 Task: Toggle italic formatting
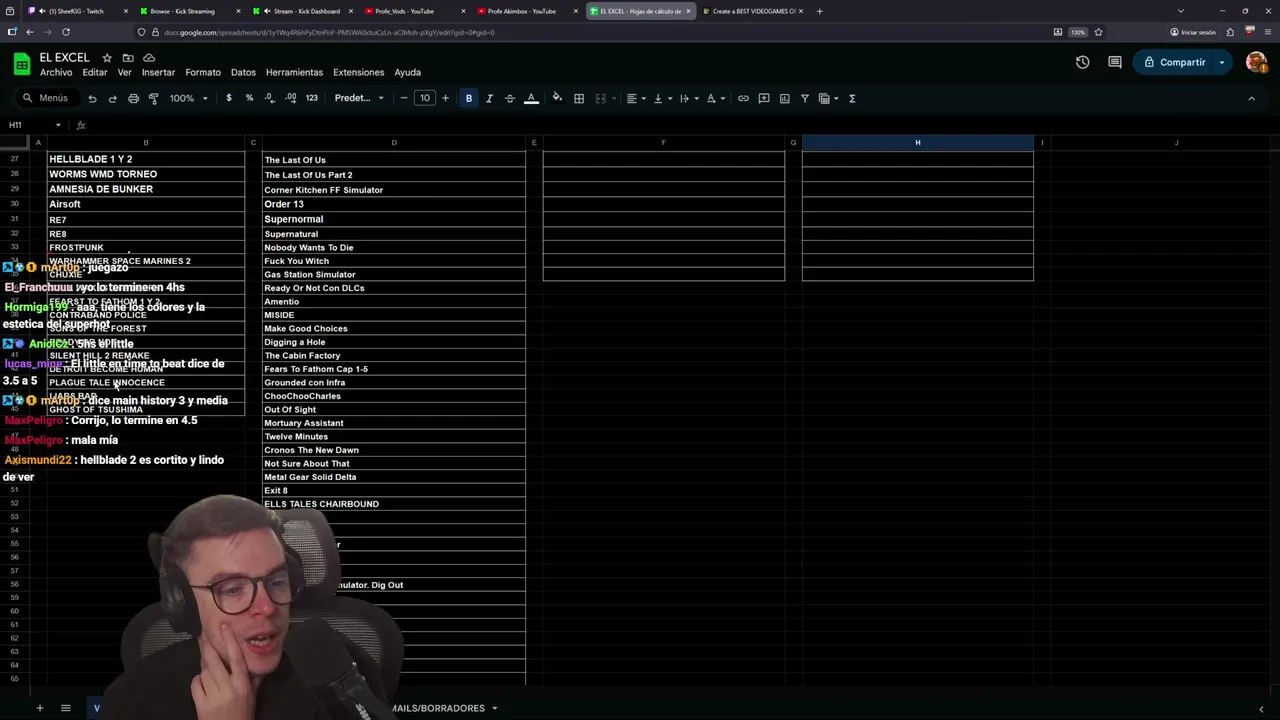pos(489,98)
